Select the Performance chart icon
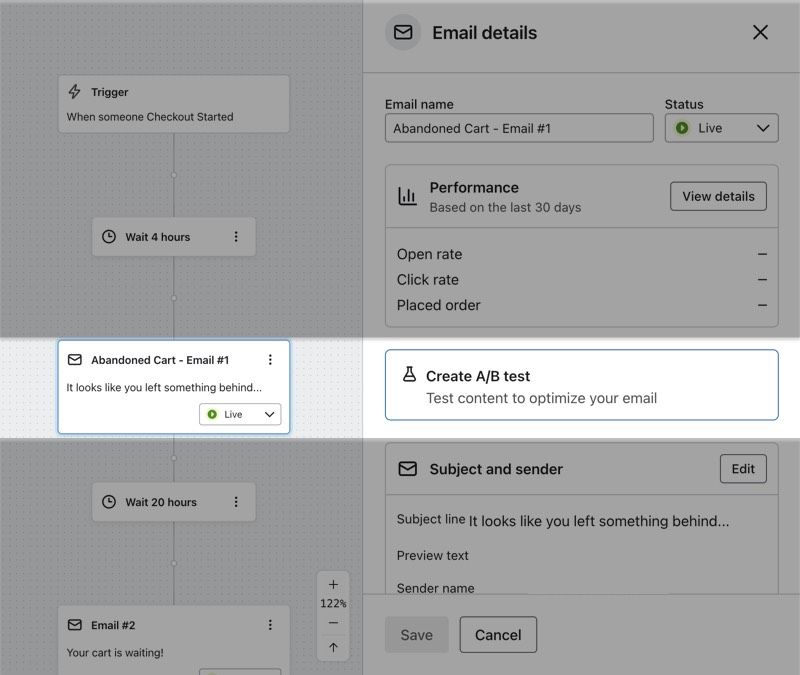This screenshot has height=675, width=800. (408, 196)
